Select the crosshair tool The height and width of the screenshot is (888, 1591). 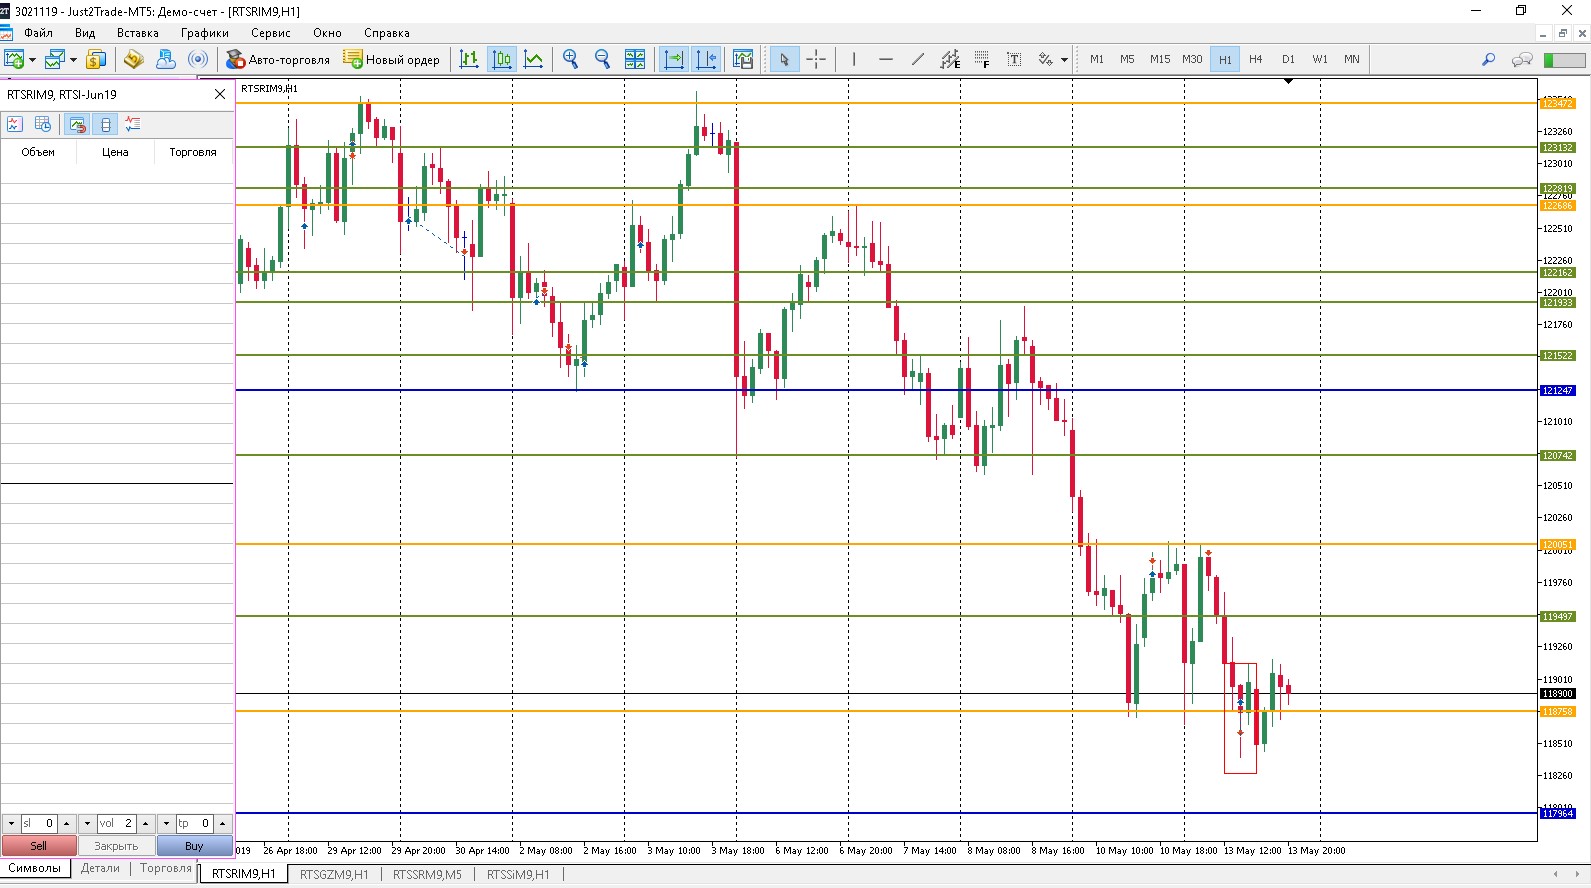pos(816,59)
